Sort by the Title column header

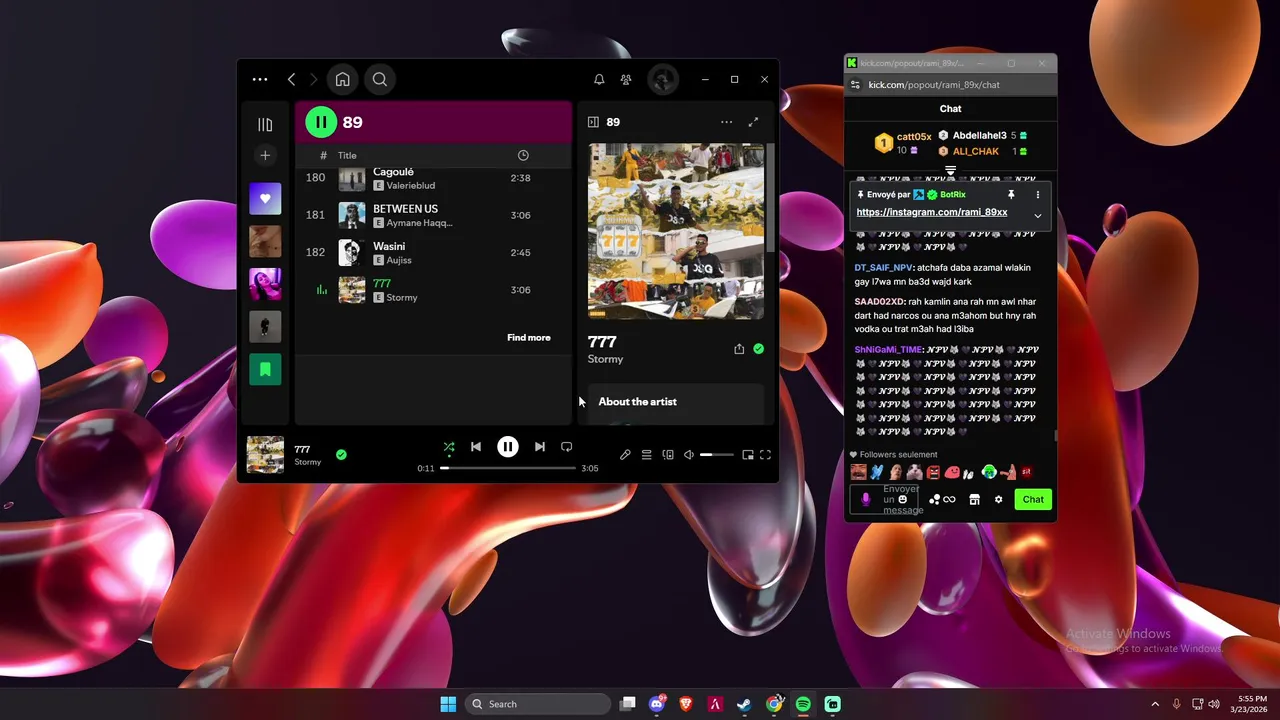tap(347, 155)
